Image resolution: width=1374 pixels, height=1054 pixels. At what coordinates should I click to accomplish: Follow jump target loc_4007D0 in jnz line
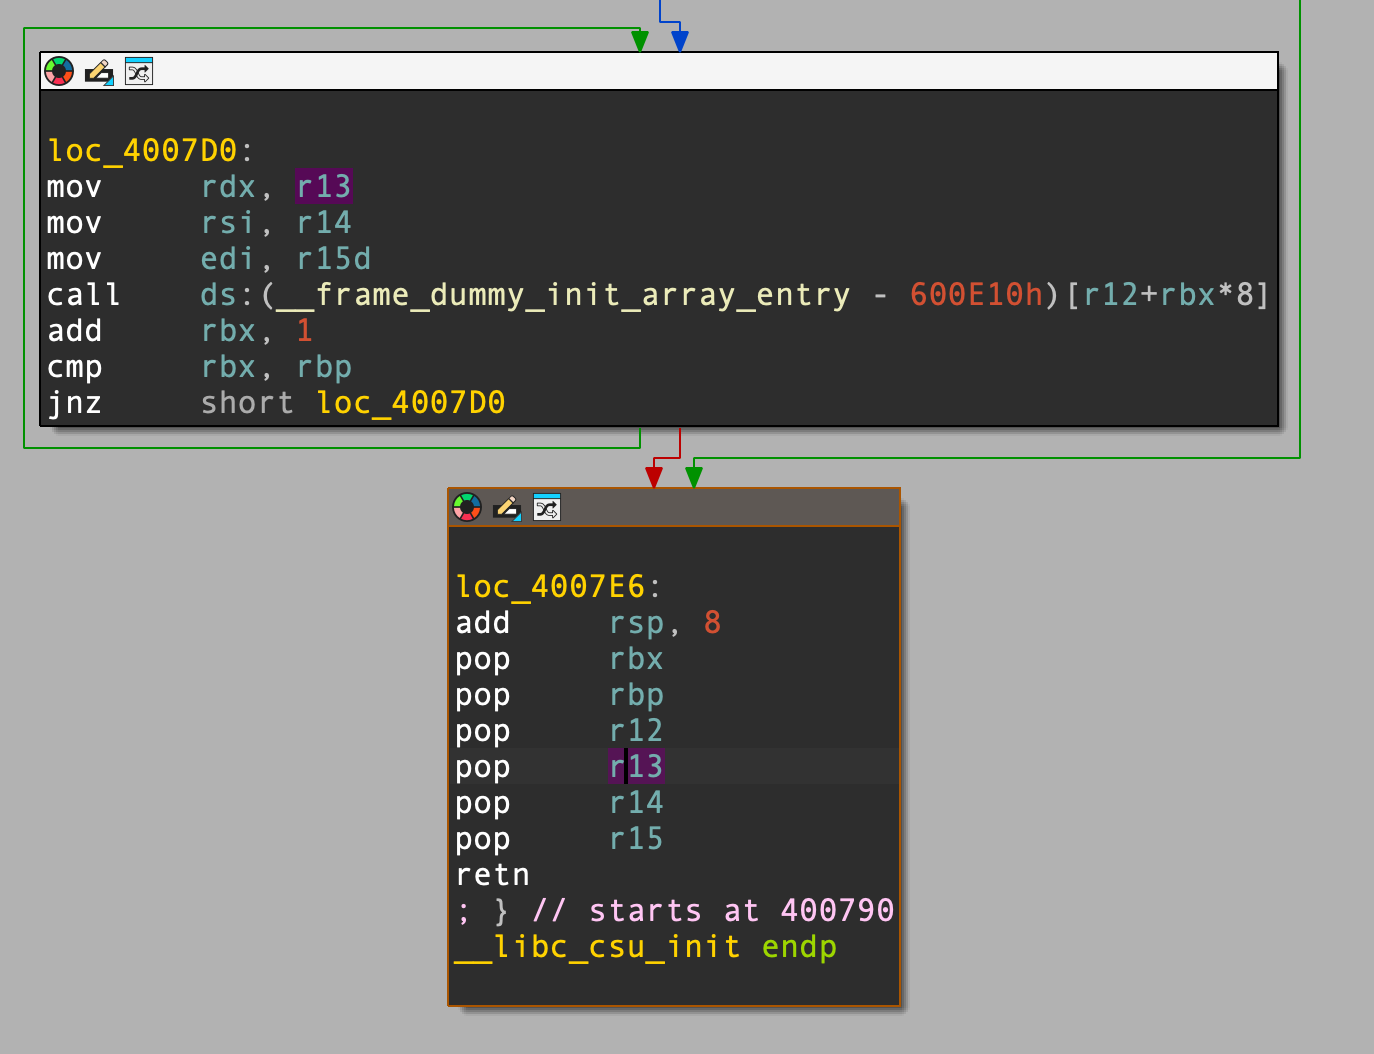411,403
